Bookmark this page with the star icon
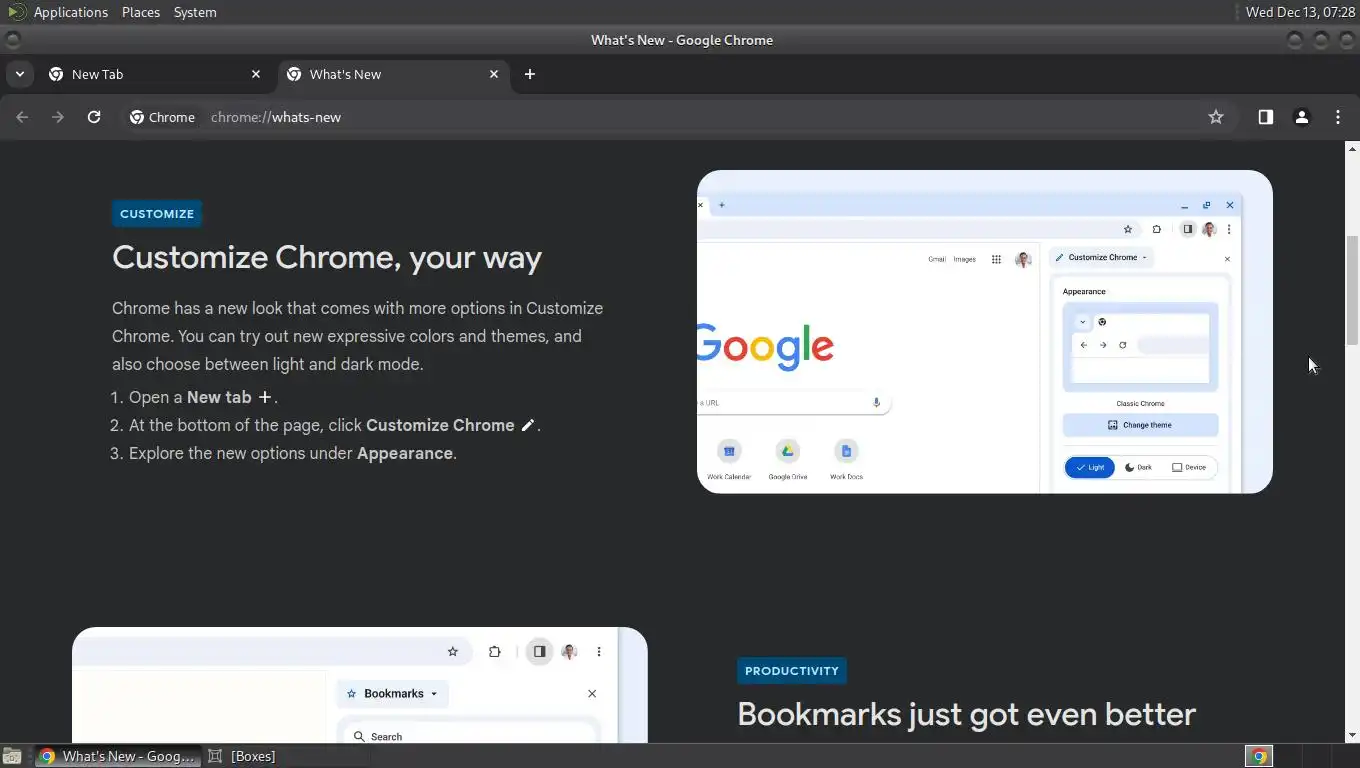 pyautogui.click(x=1216, y=117)
